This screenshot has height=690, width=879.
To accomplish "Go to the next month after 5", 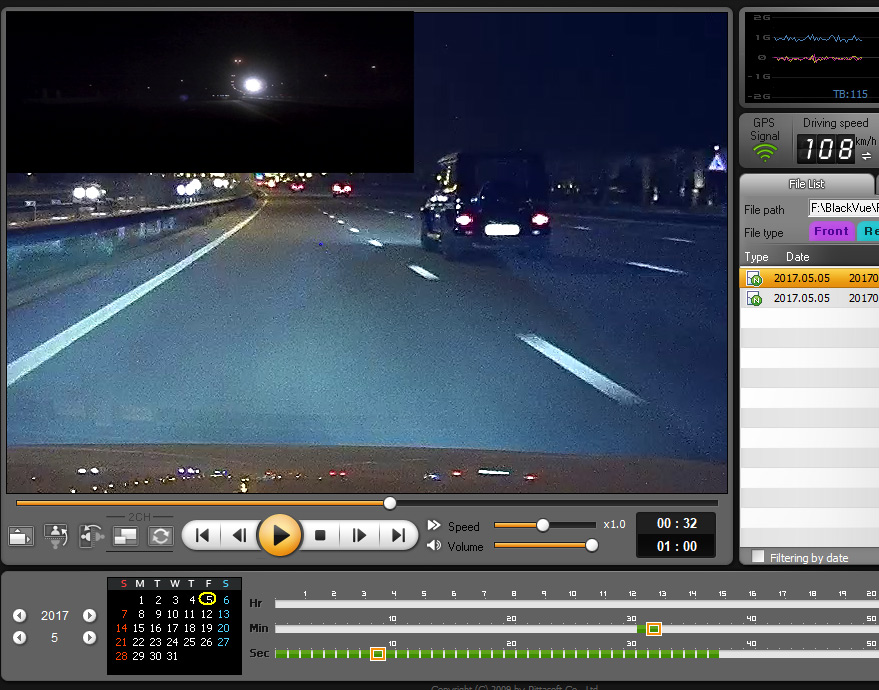I will click(89, 637).
